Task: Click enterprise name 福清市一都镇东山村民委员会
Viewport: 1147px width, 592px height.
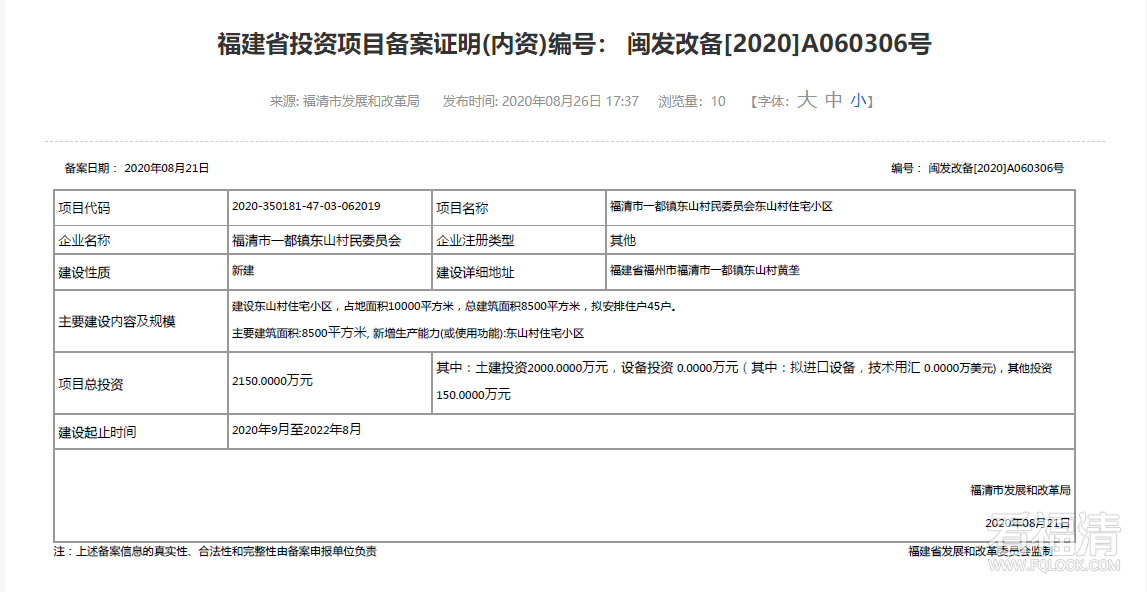Action: 316,240
